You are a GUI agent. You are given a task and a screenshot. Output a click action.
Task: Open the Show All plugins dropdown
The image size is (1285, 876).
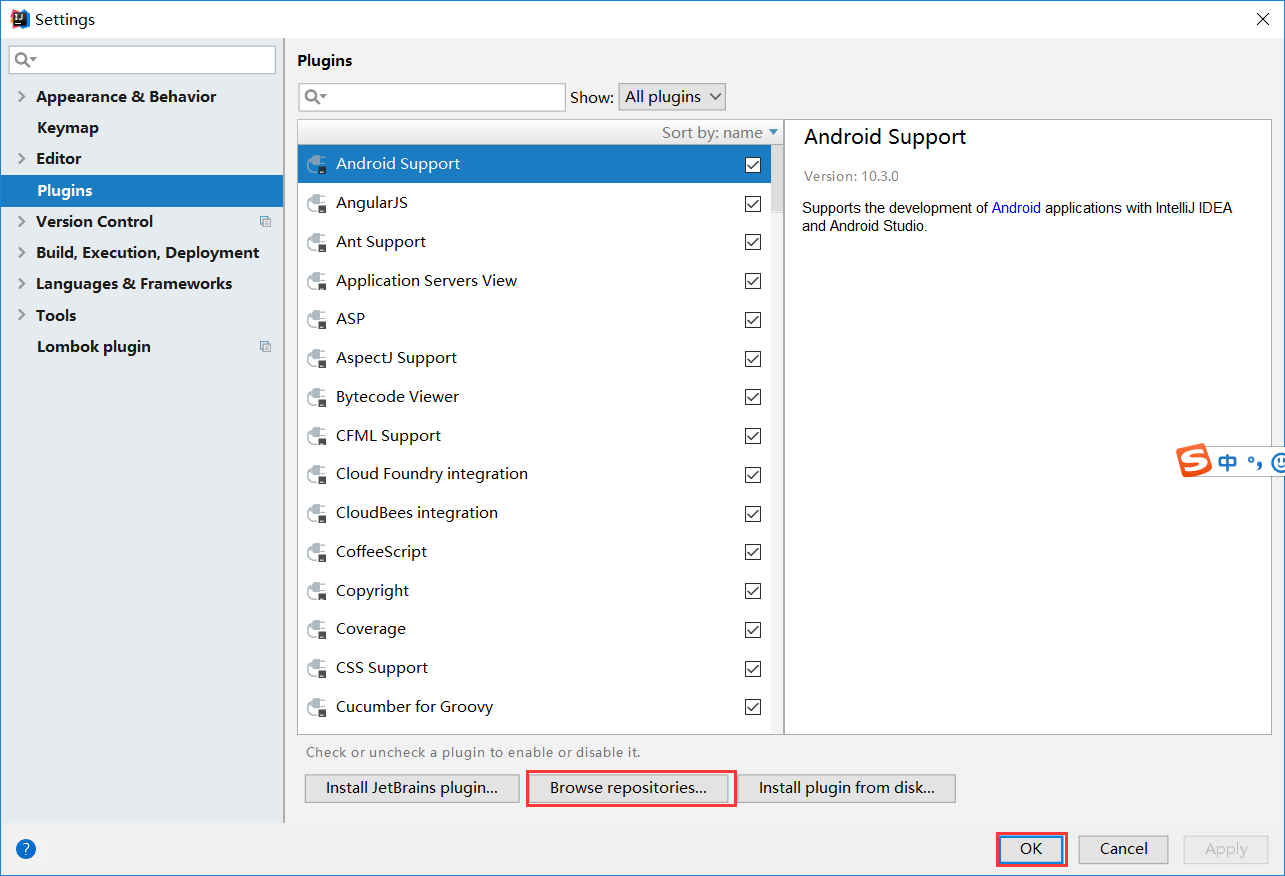672,97
